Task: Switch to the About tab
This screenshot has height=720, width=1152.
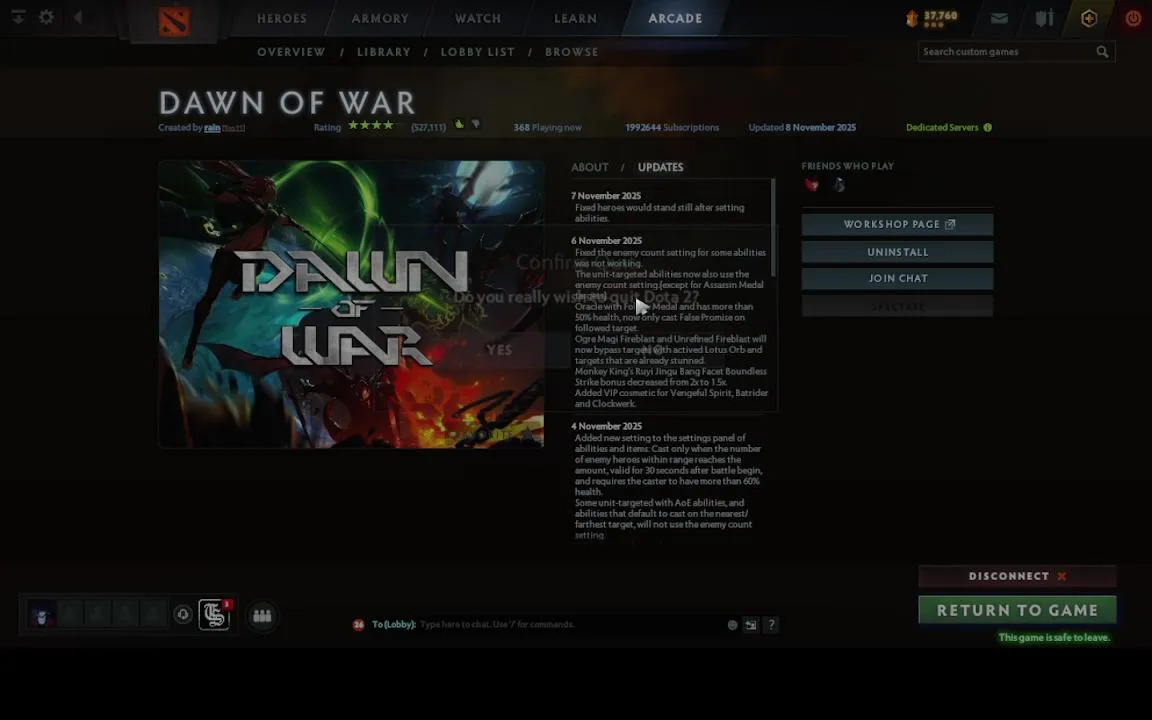Action: (590, 168)
